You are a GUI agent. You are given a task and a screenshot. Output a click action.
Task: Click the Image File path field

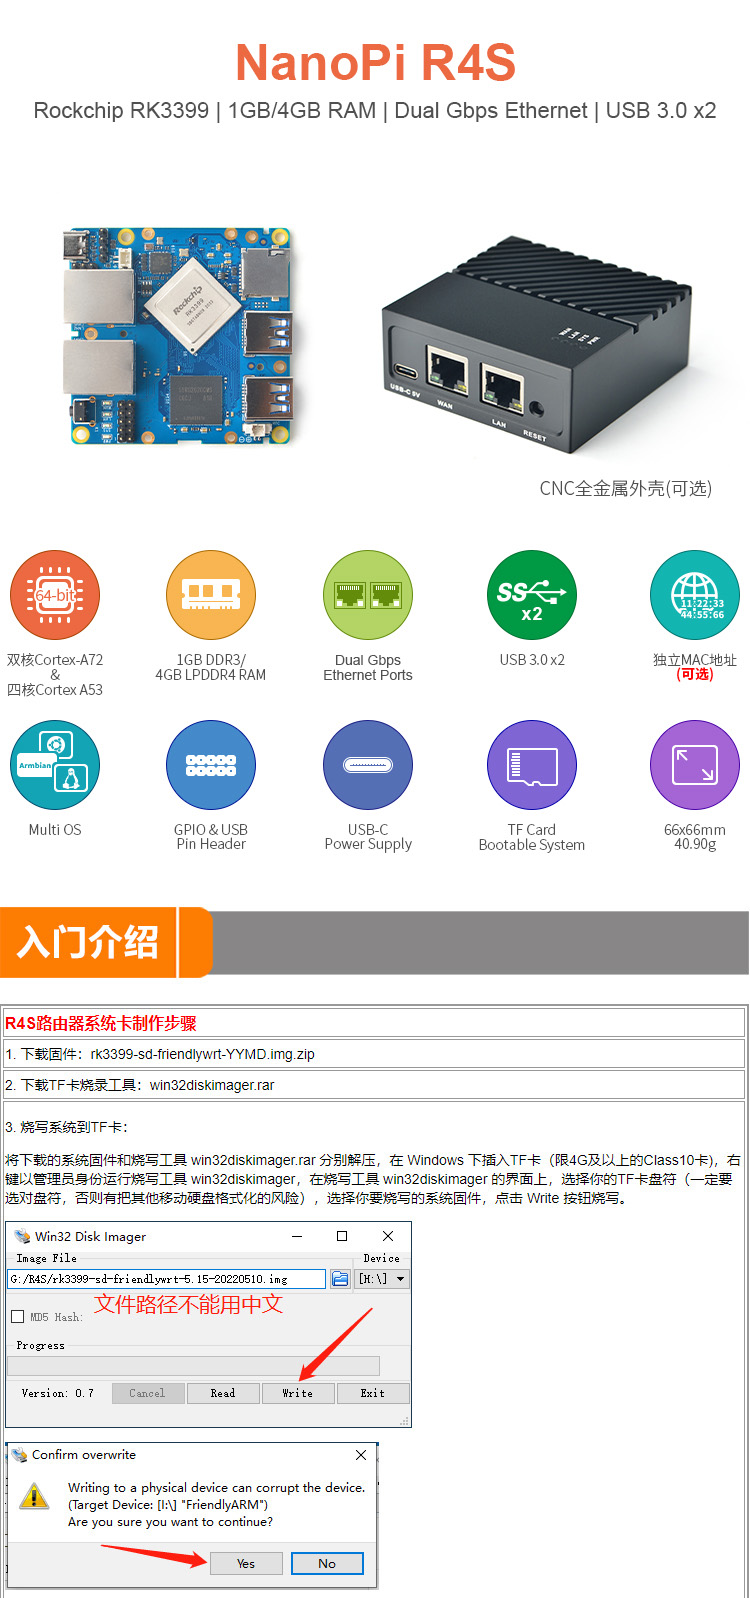(167, 1278)
